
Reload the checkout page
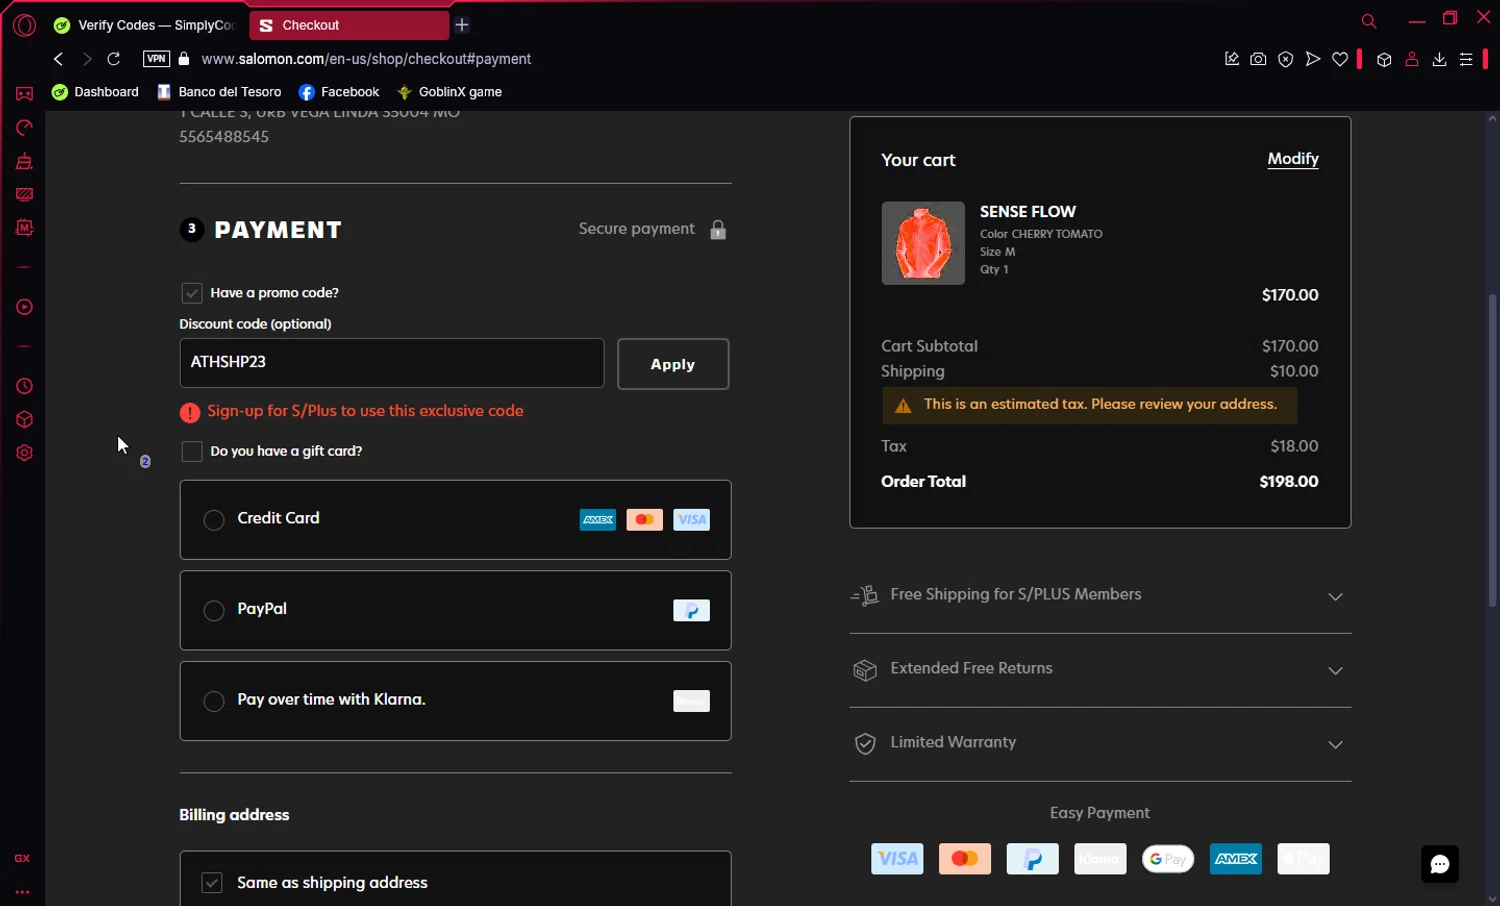pyautogui.click(x=114, y=59)
